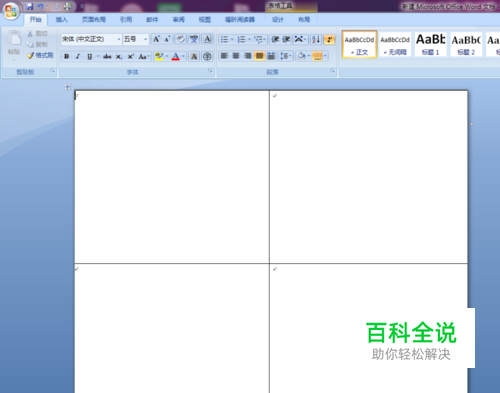Open the table tools 设计 (Design) tab
The width and height of the screenshot is (500, 393).
tap(278, 20)
